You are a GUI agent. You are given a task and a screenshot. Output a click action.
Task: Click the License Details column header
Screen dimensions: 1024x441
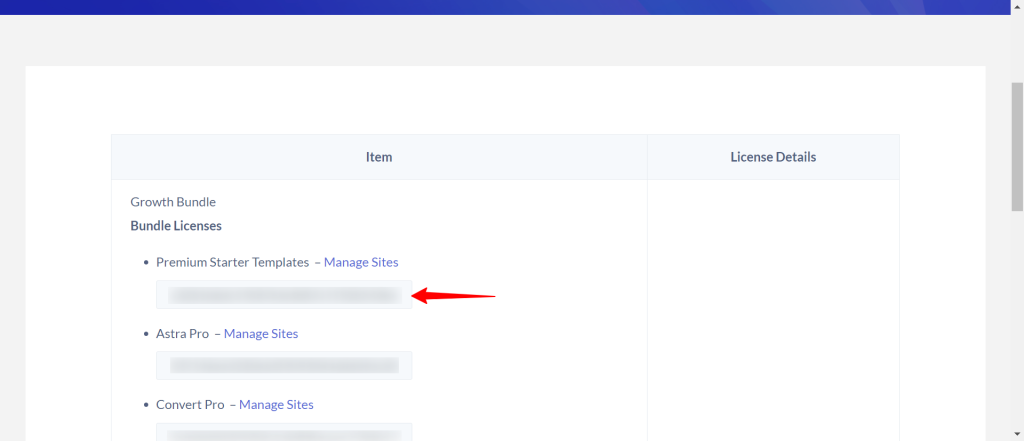(x=773, y=157)
